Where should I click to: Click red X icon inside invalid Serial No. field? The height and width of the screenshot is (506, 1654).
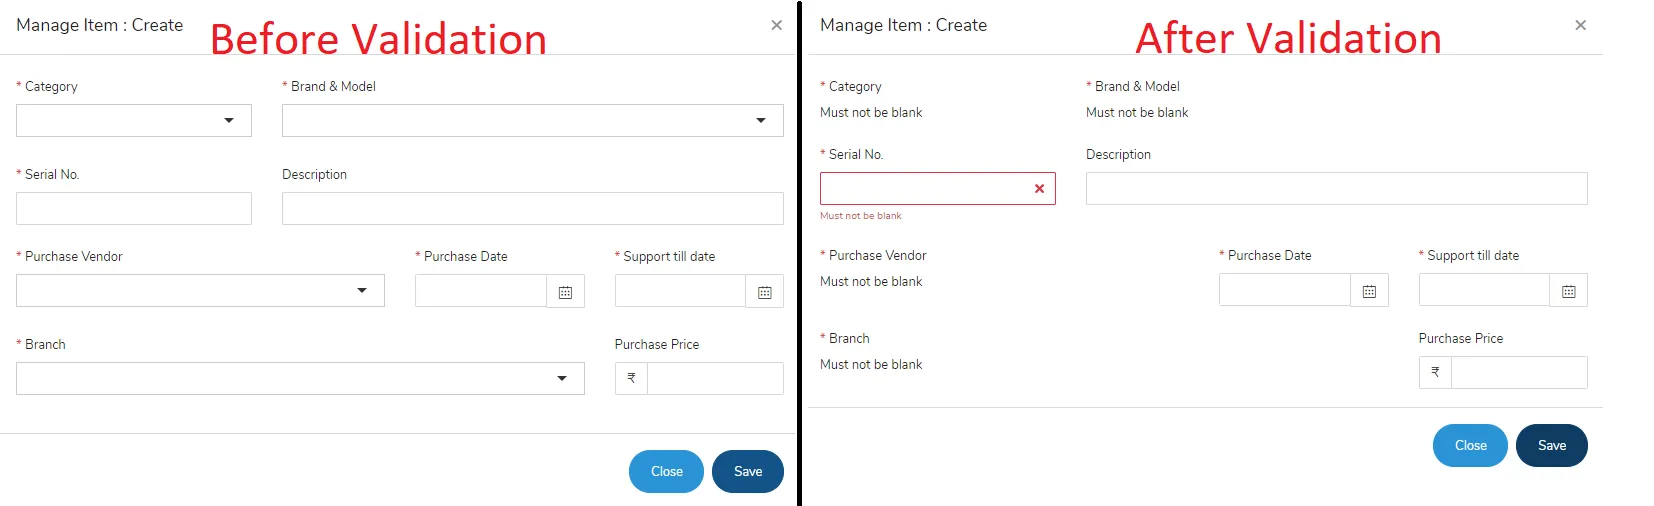[x=1039, y=188]
